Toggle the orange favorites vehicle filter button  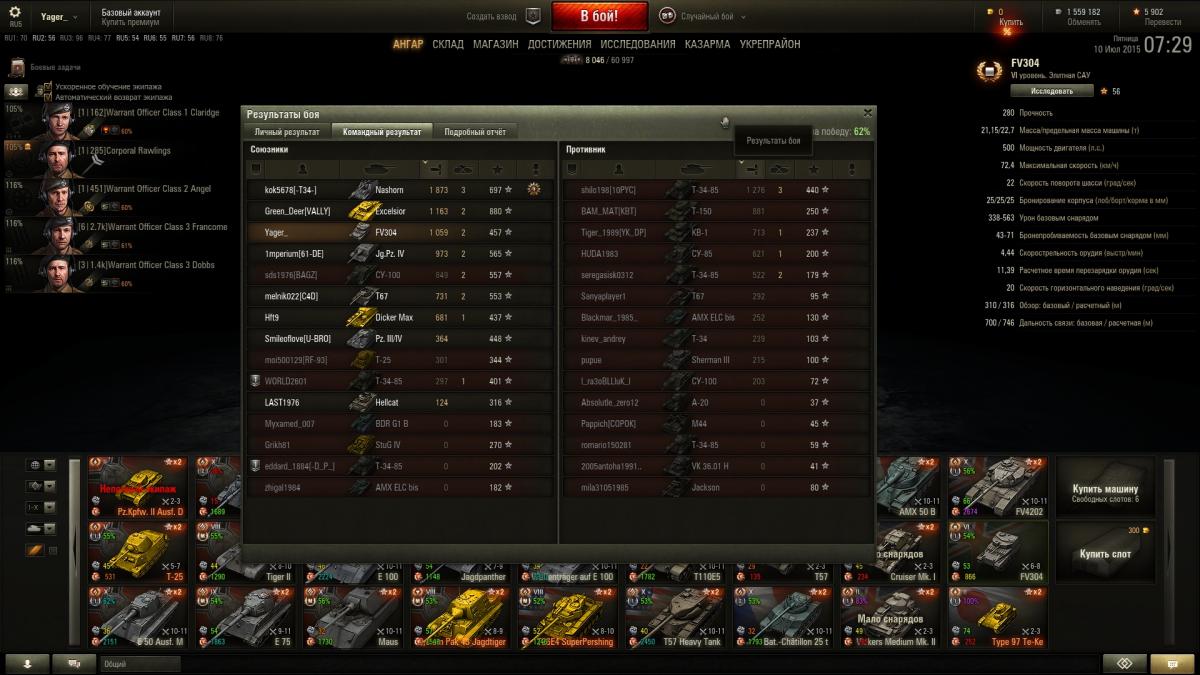click(35, 549)
